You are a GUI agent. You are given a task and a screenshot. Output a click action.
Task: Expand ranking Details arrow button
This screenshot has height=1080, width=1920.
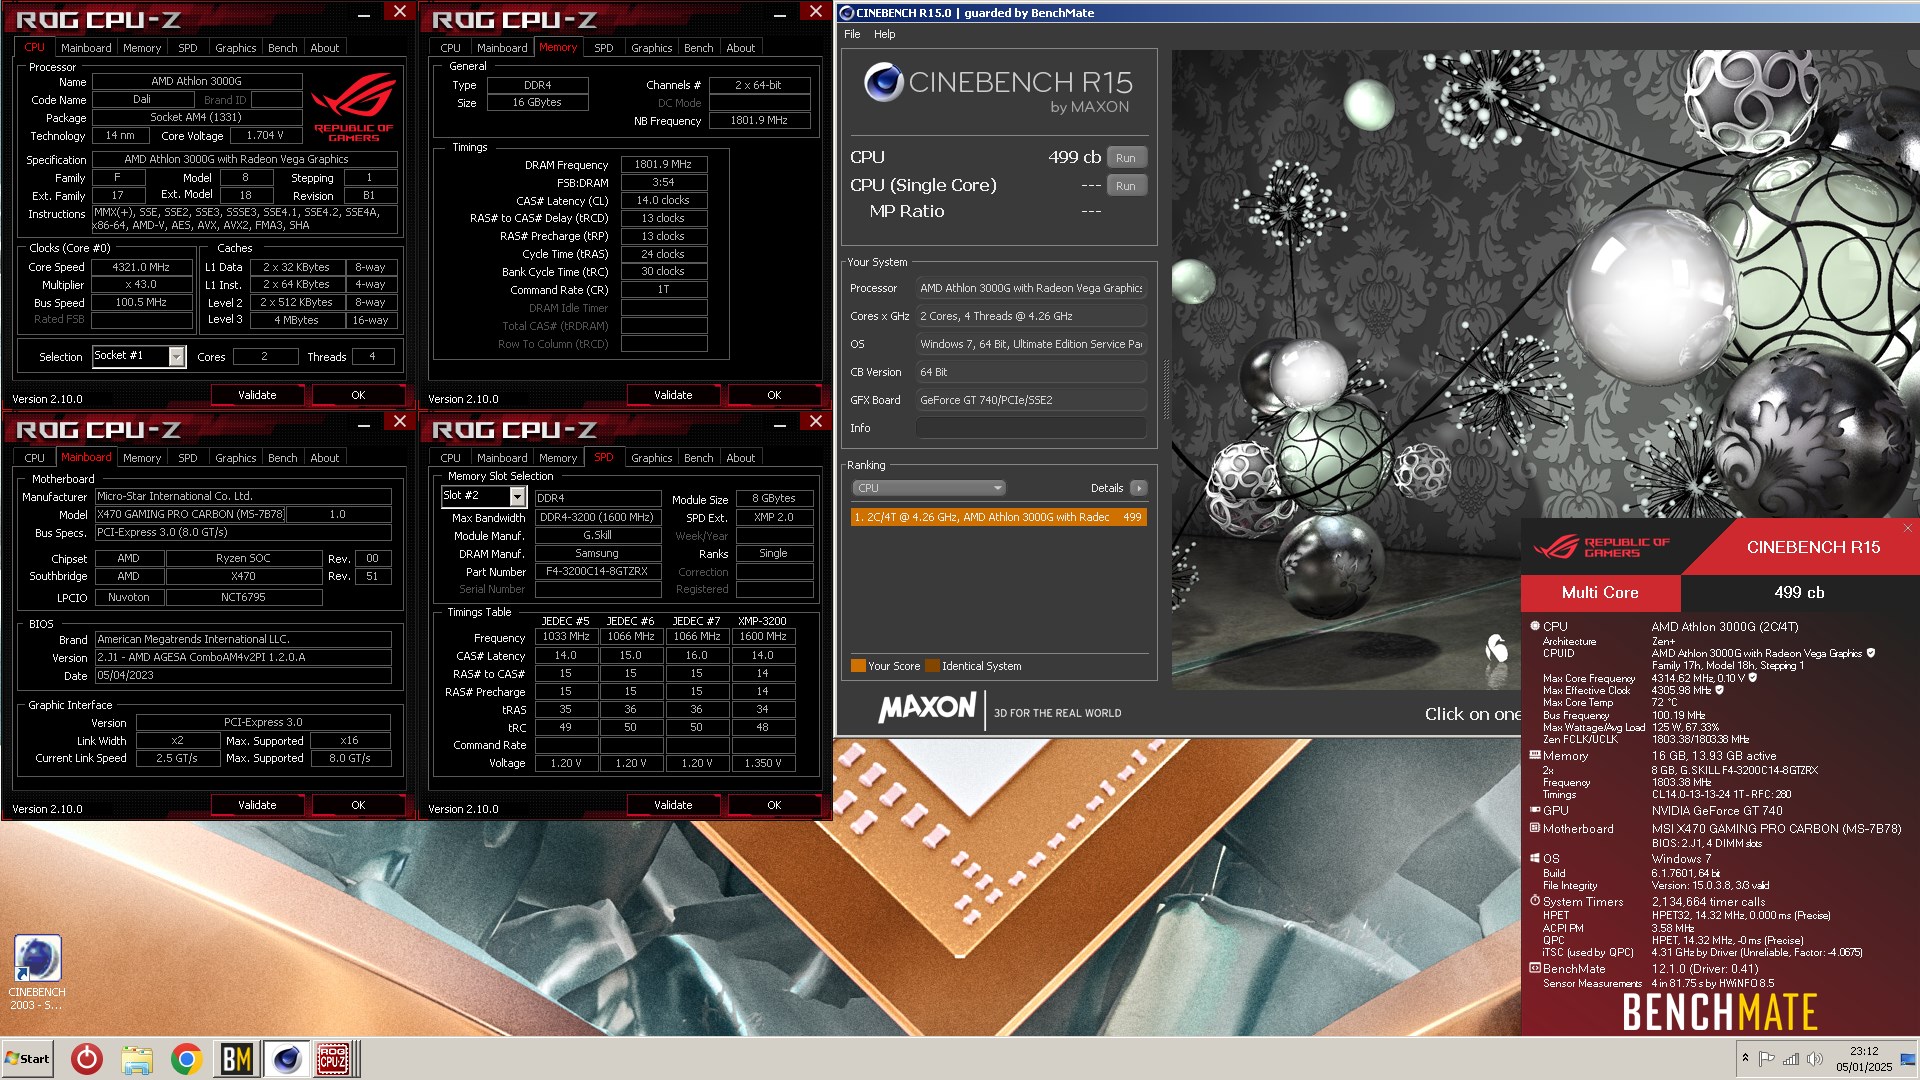pyautogui.click(x=1139, y=488)
